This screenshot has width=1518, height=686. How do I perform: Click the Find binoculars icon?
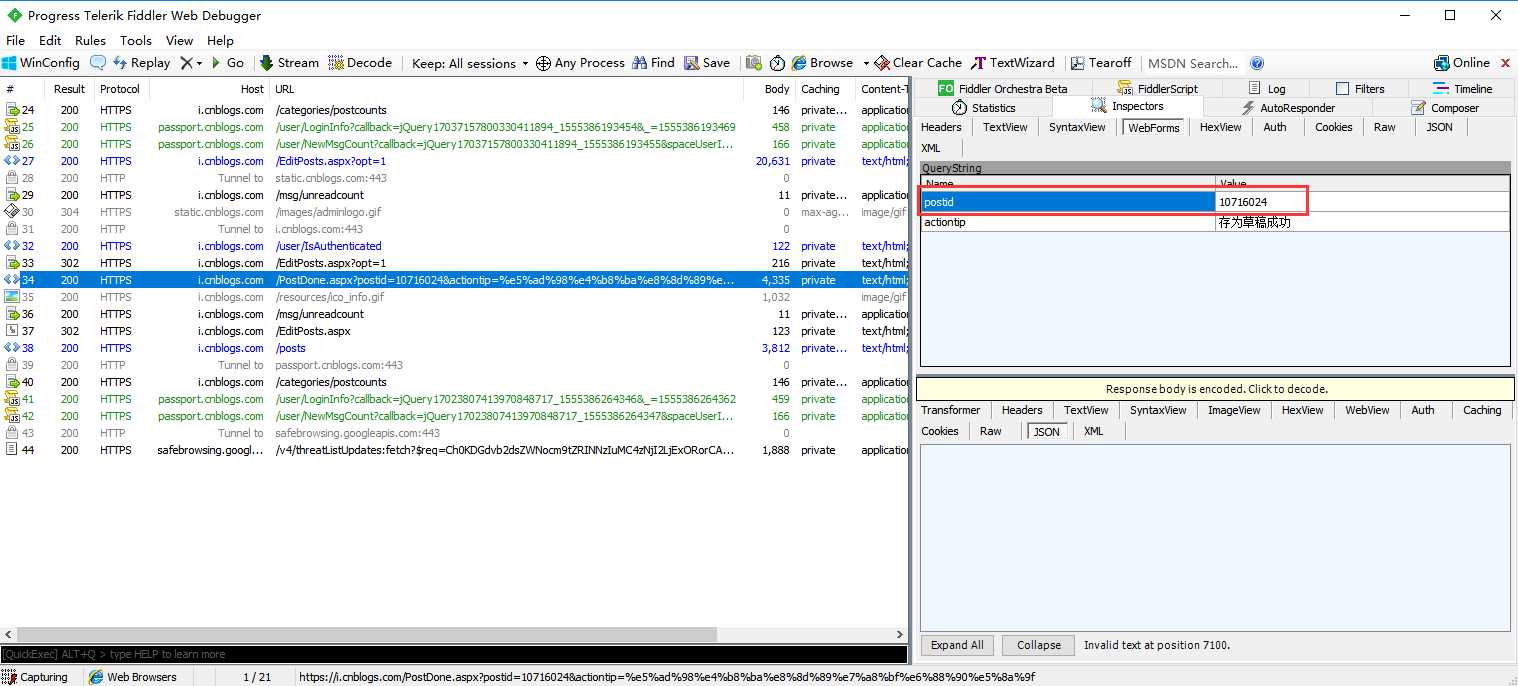(x=640, y=63)
